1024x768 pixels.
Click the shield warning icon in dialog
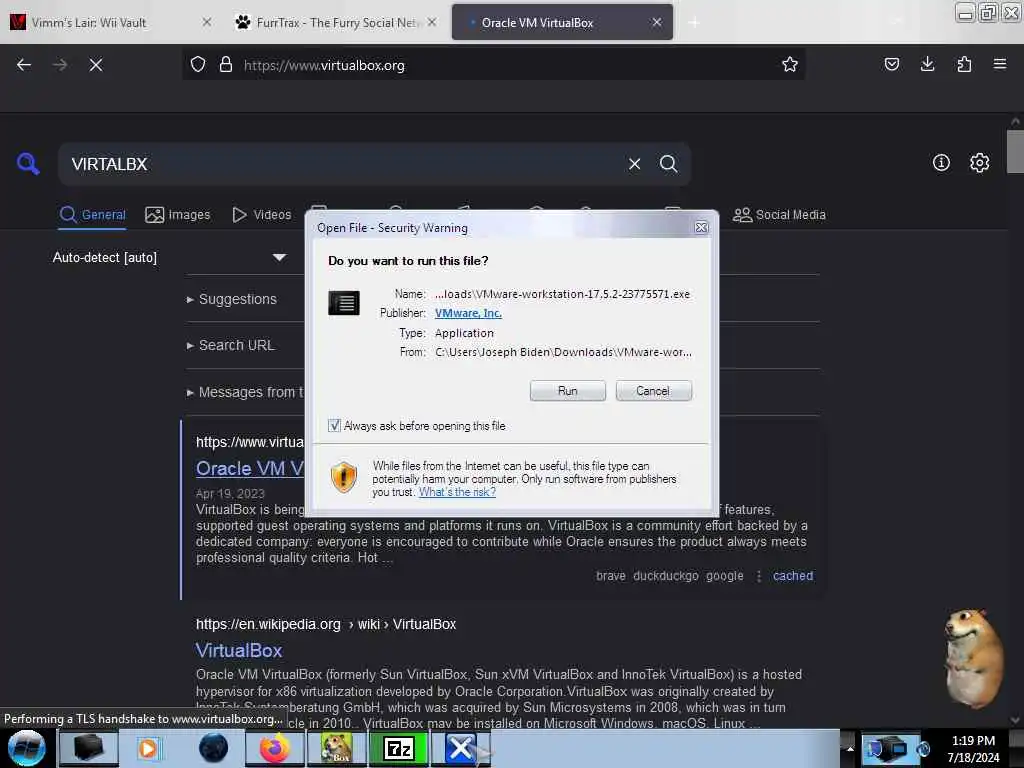[x=344, y=477]
